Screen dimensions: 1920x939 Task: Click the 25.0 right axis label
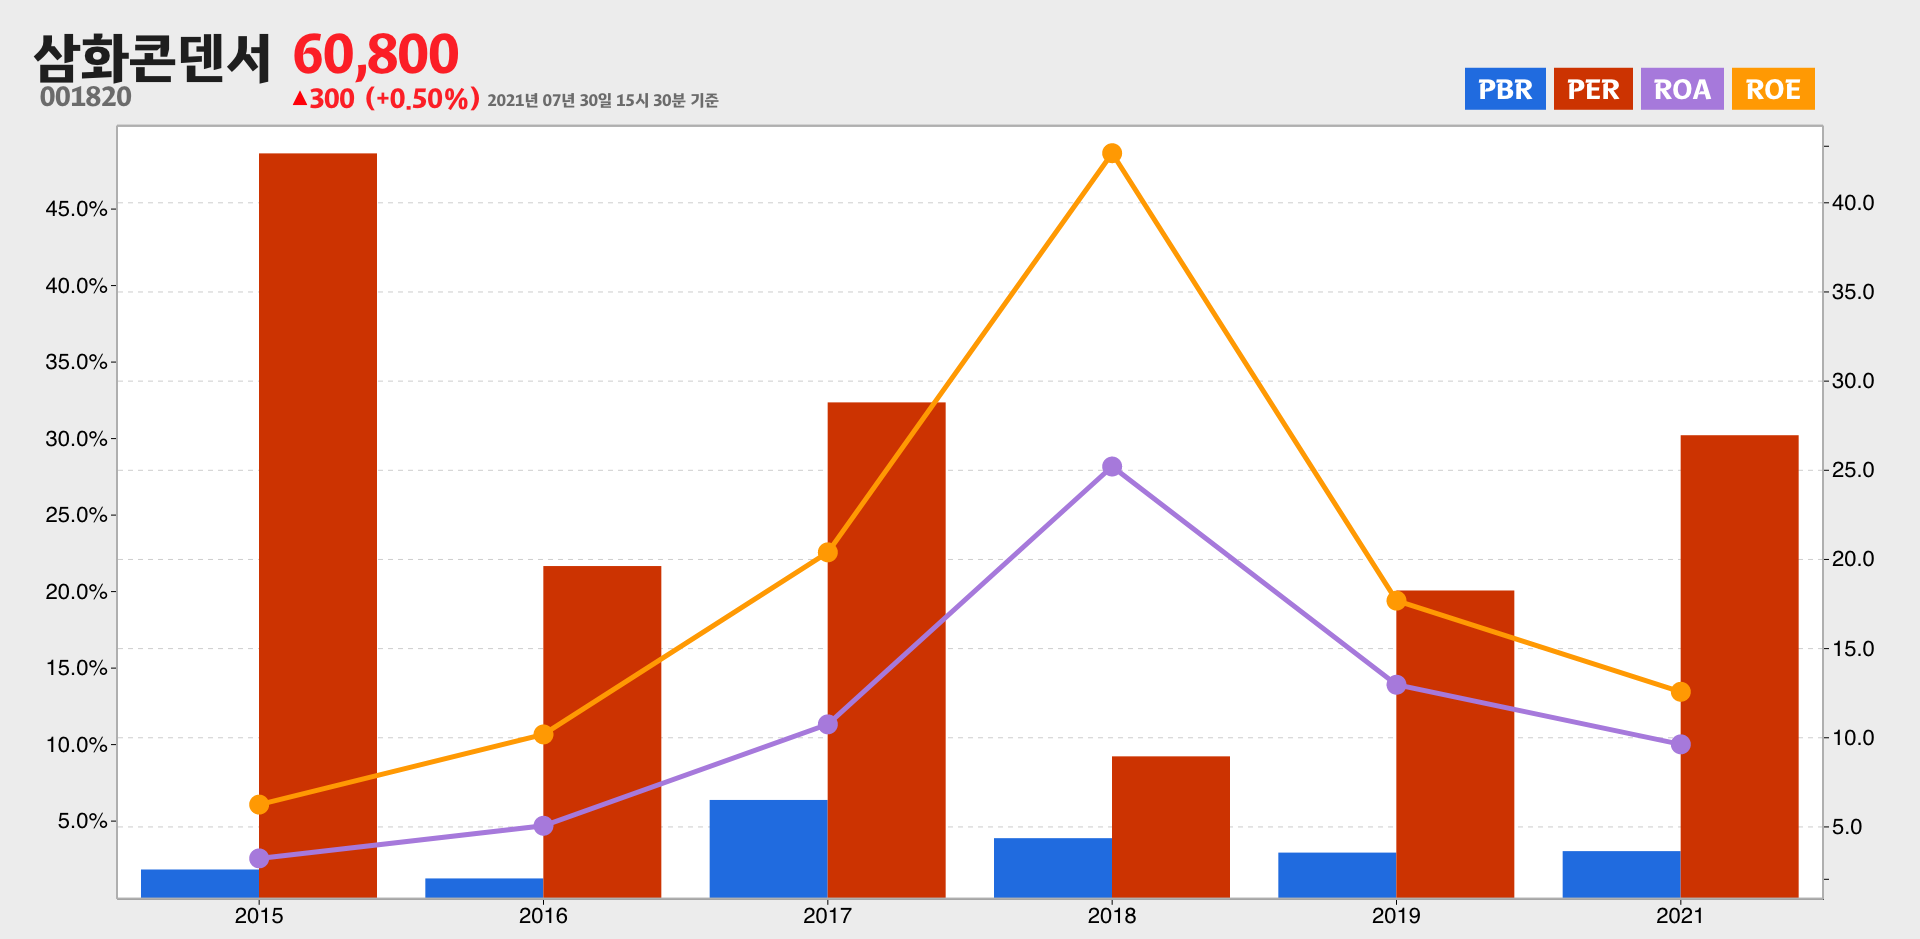click(1853, 470)
